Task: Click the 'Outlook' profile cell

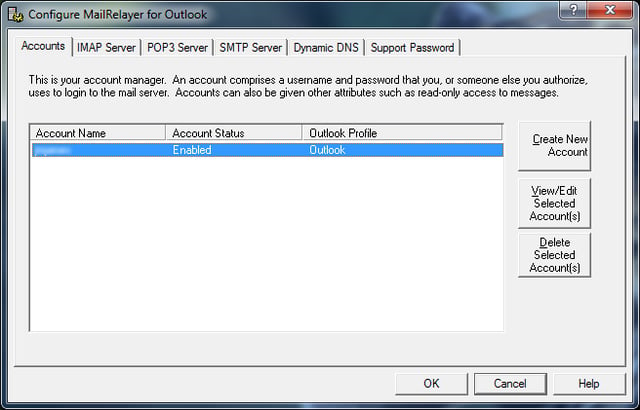Action: (327, 150)
